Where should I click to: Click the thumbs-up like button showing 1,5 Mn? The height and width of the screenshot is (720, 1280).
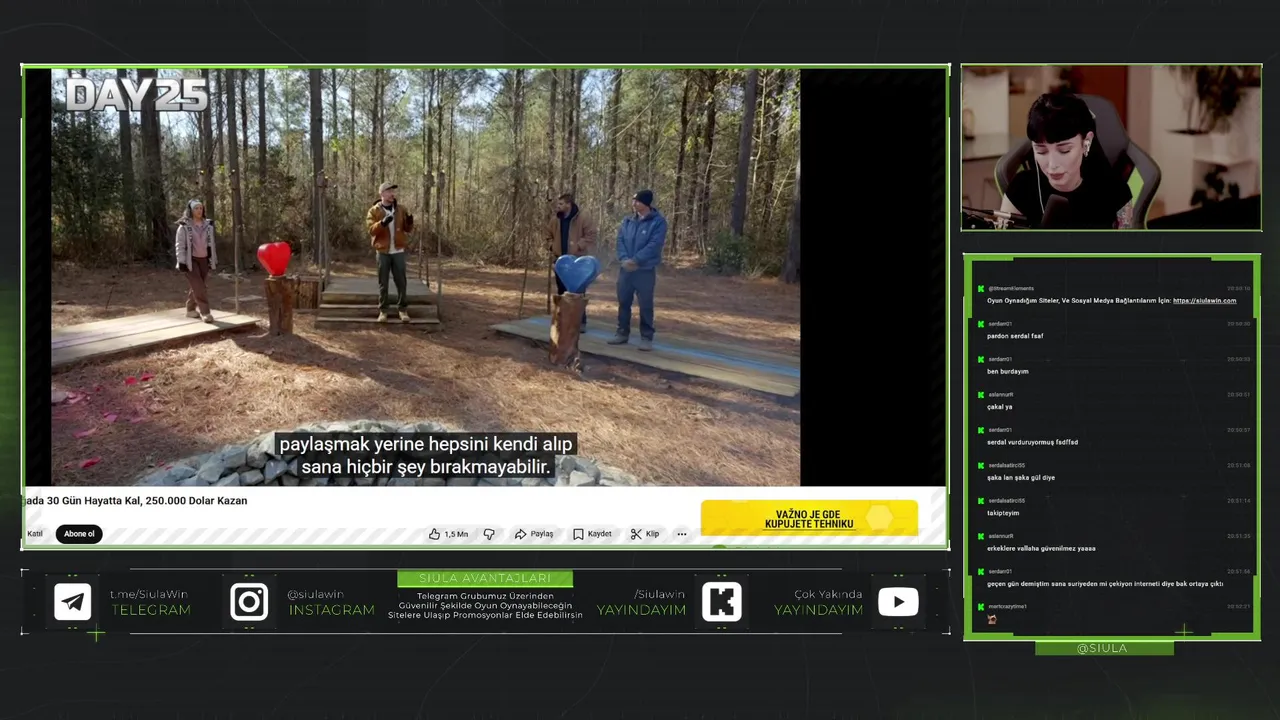(448, 534)
